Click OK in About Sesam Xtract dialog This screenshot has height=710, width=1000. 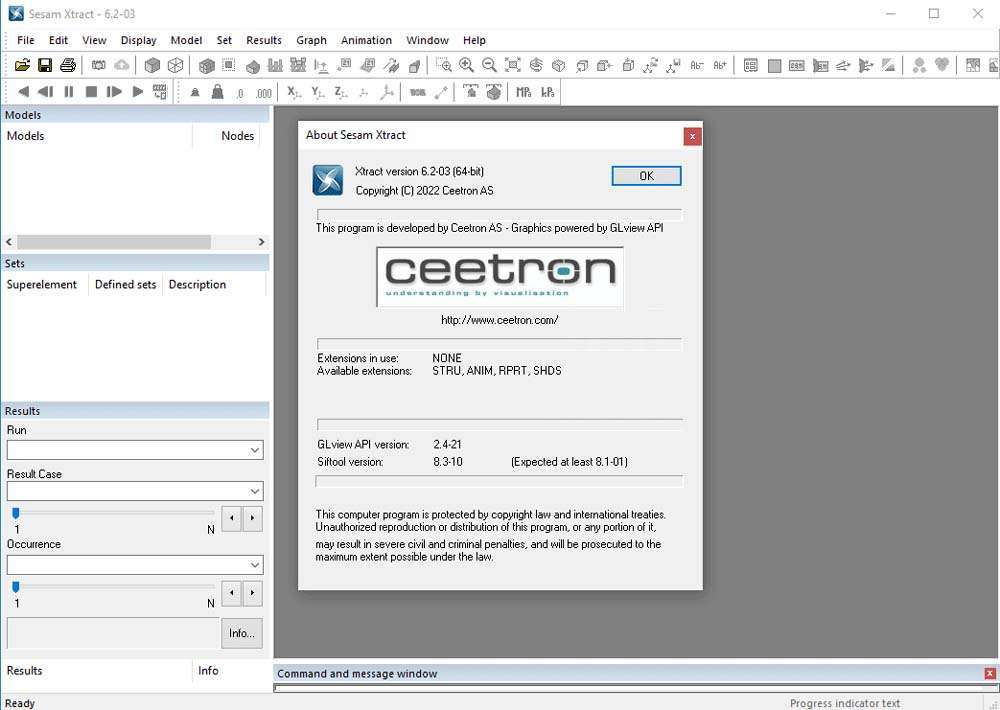coord(646,176)
